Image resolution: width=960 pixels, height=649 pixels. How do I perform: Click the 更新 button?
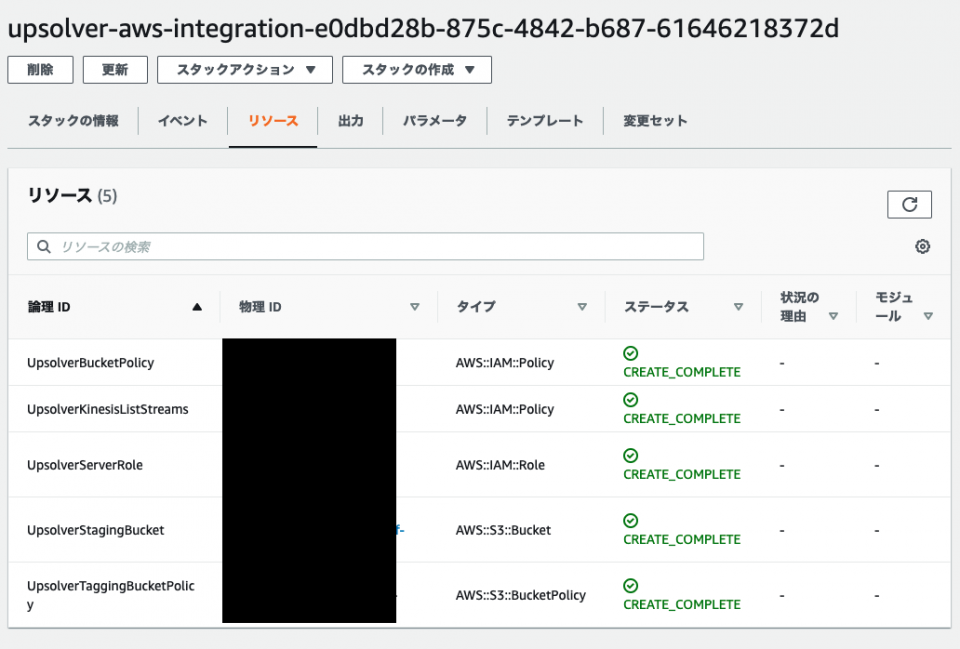coord(115,70)
